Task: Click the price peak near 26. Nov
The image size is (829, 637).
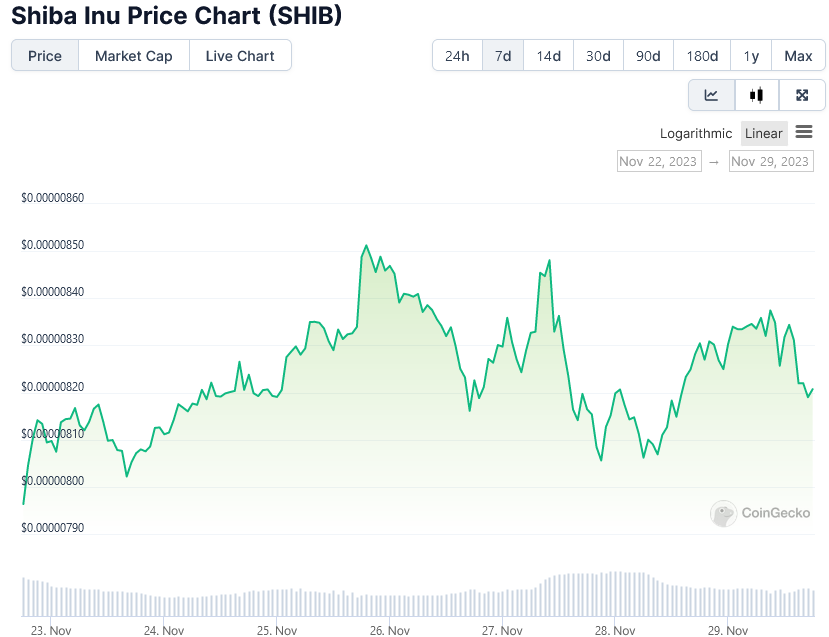Action: [366, 246]
